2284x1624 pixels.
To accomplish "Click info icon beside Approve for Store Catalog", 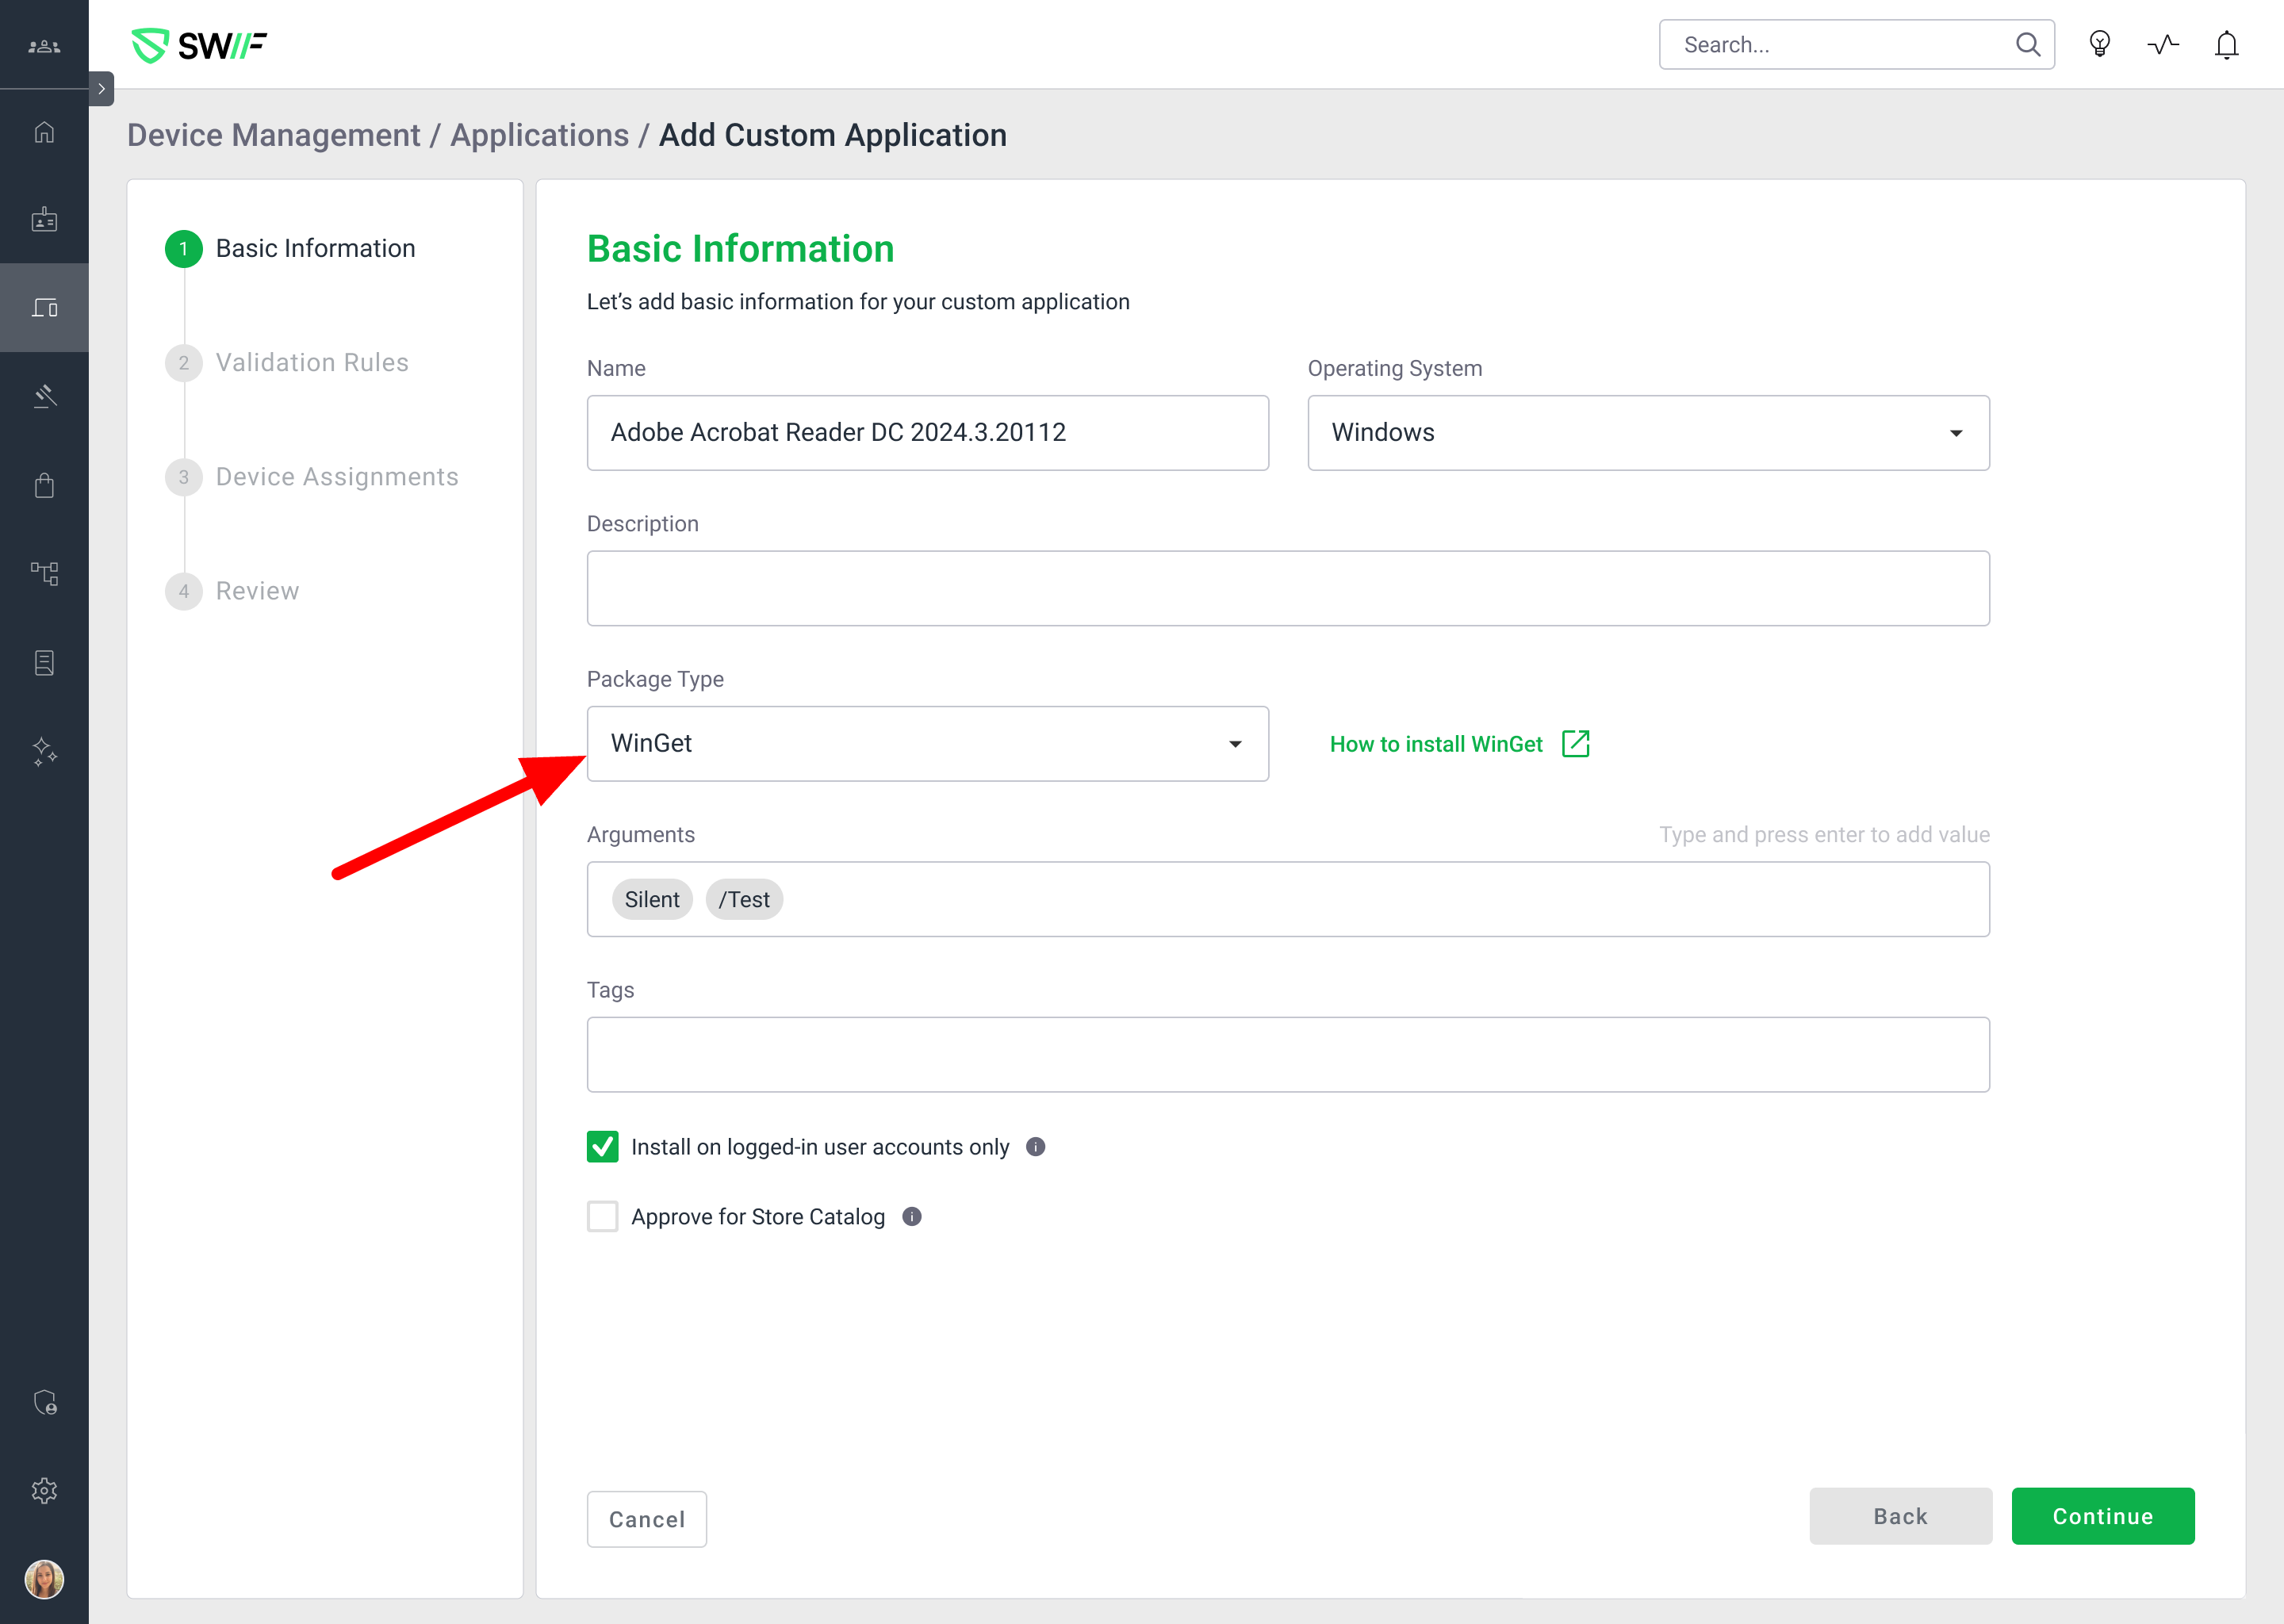I will [911, 1217].
